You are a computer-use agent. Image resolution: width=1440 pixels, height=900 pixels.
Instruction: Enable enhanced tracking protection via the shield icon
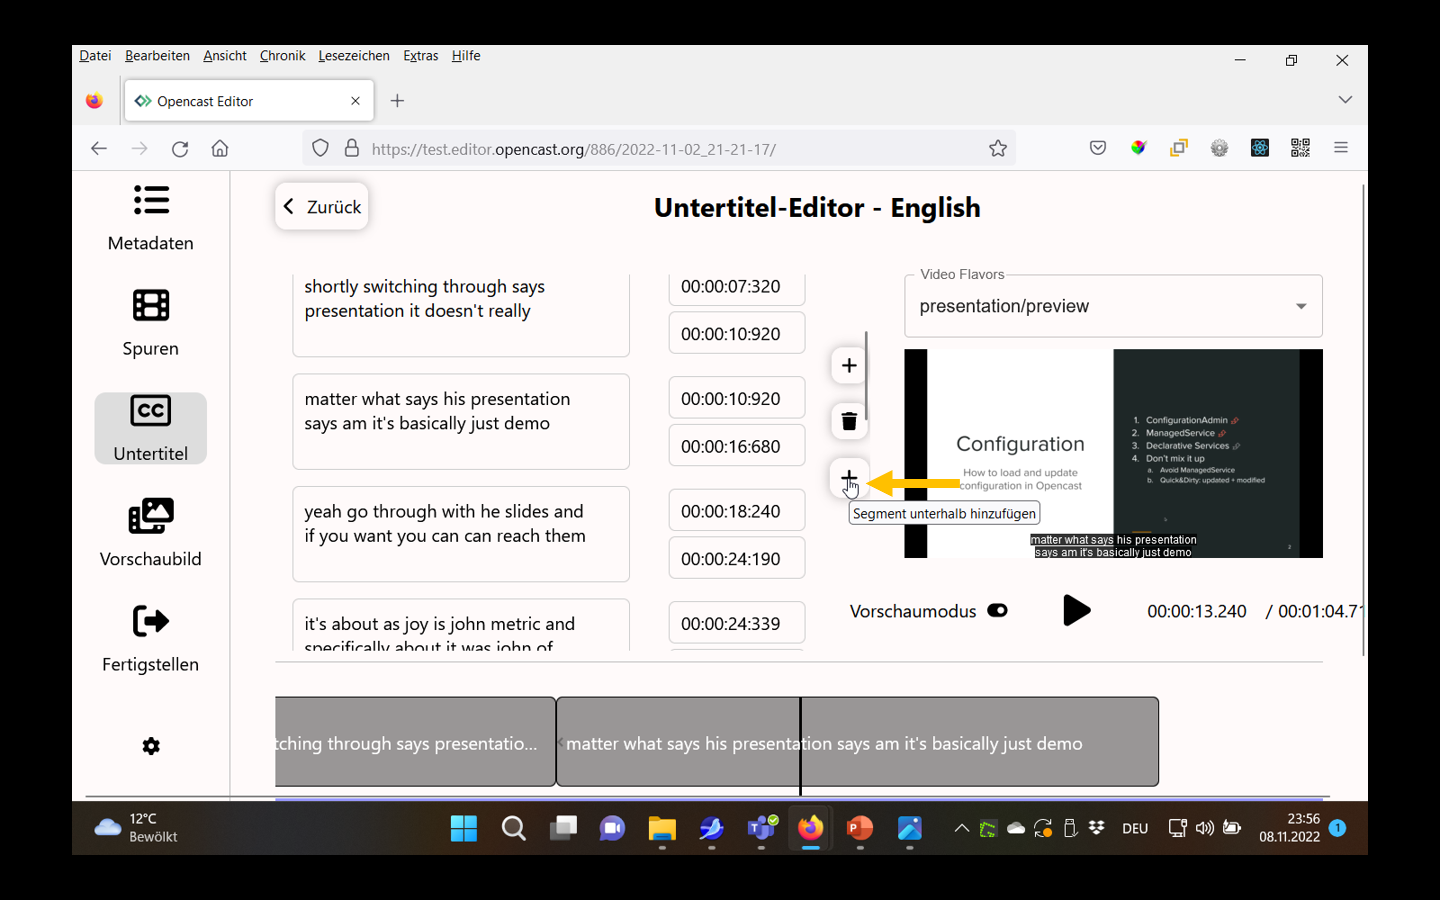point(320,147)
